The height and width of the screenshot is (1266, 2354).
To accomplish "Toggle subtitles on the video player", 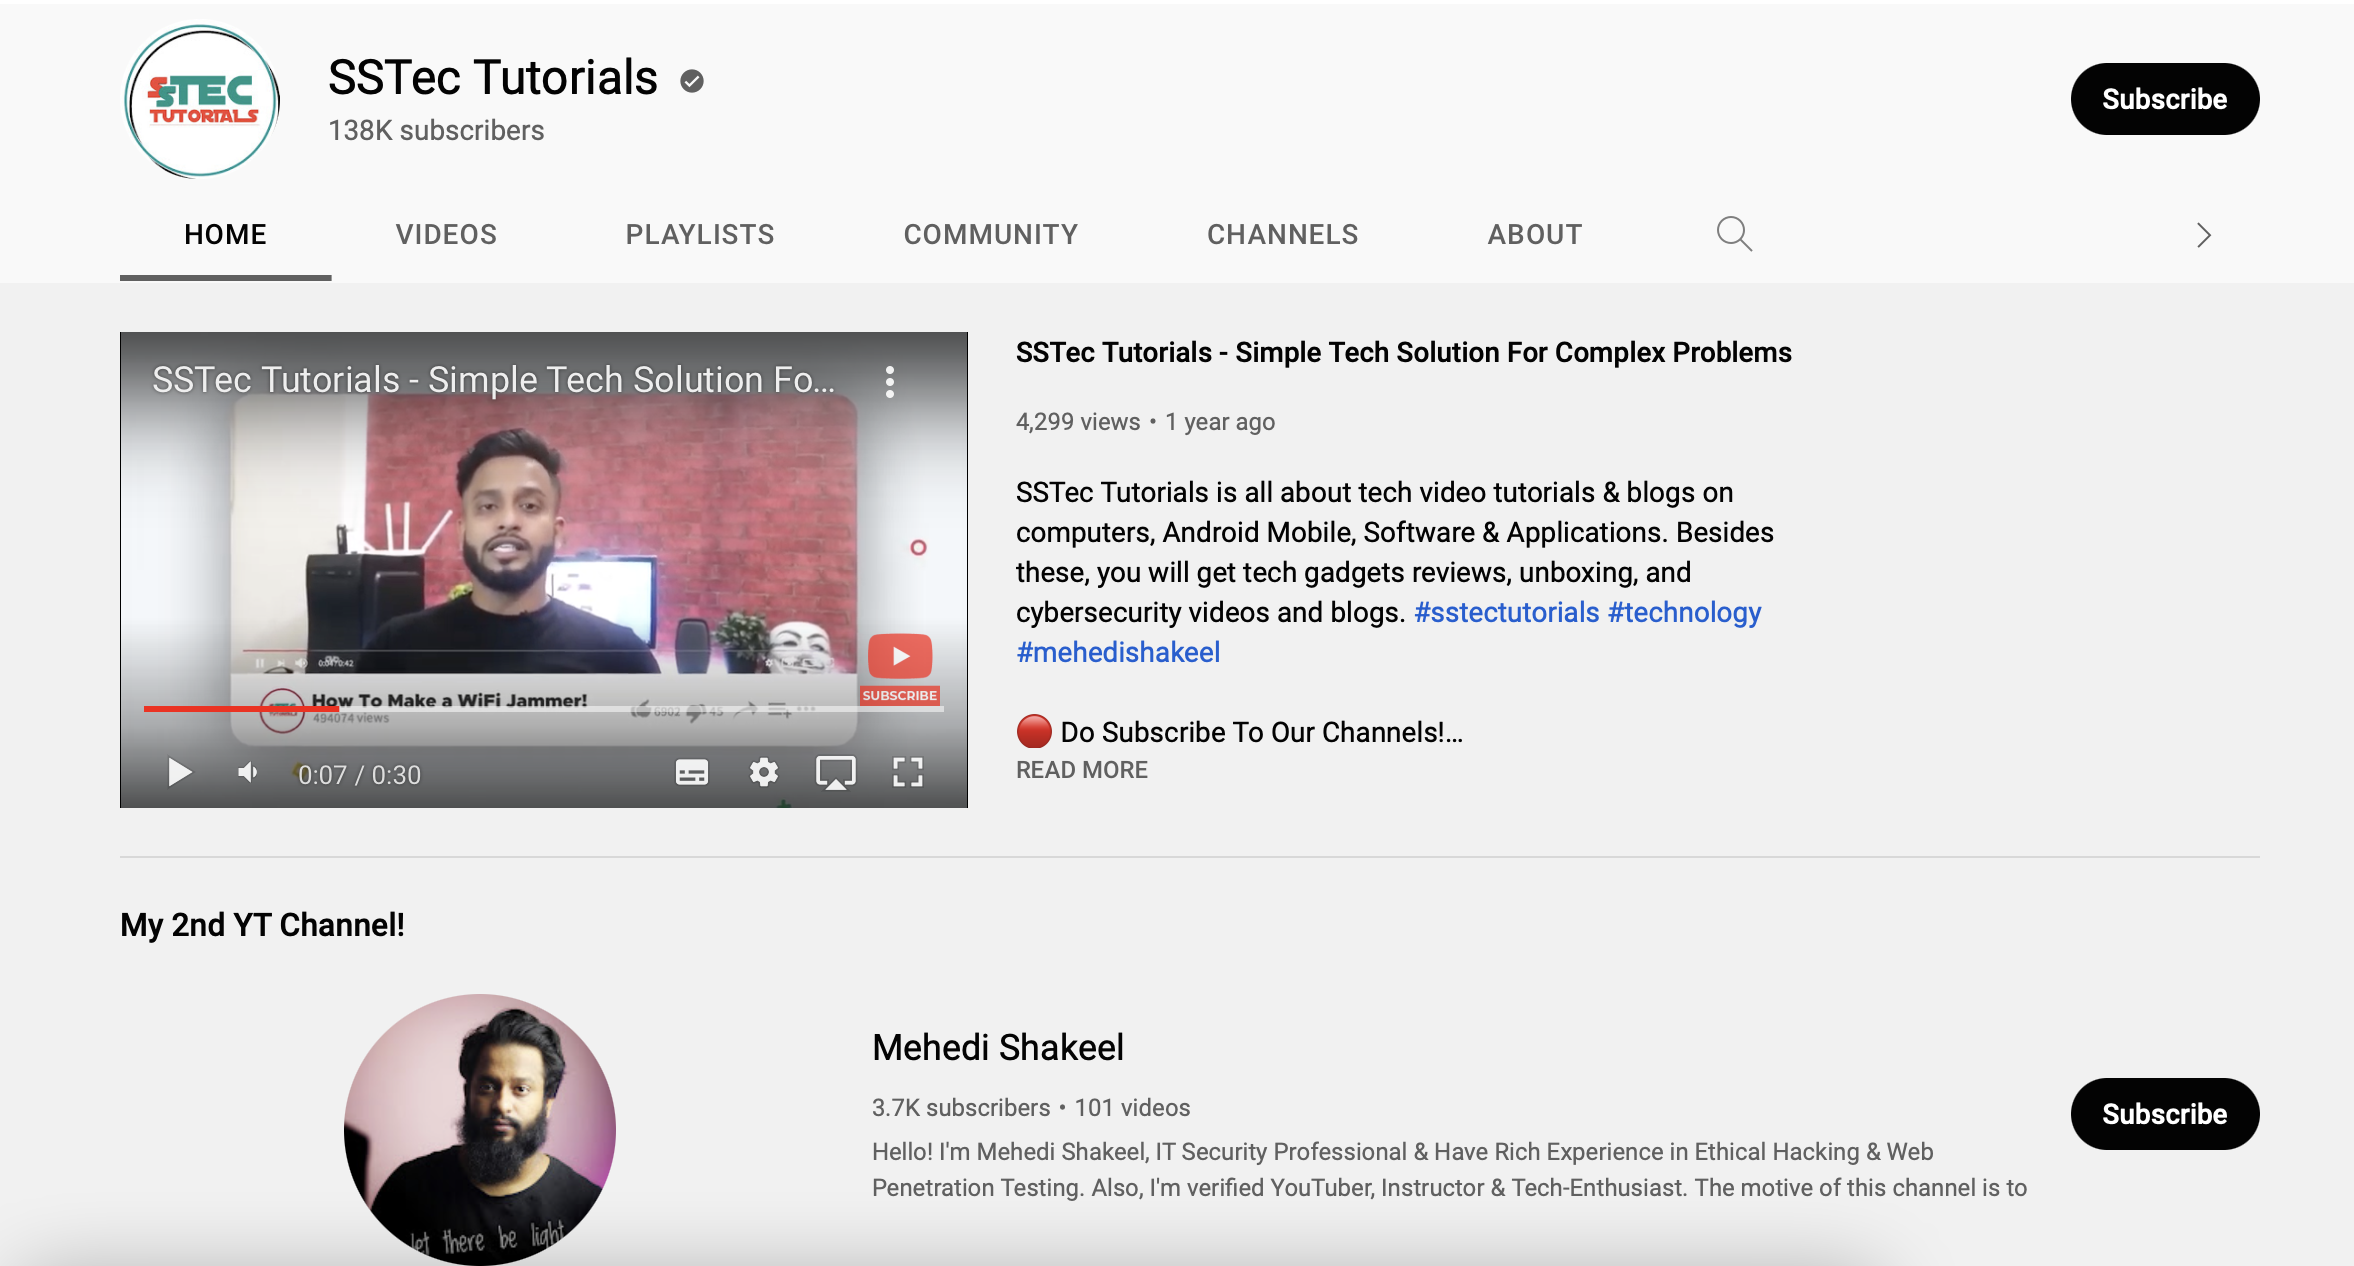I will coord(691,772).
